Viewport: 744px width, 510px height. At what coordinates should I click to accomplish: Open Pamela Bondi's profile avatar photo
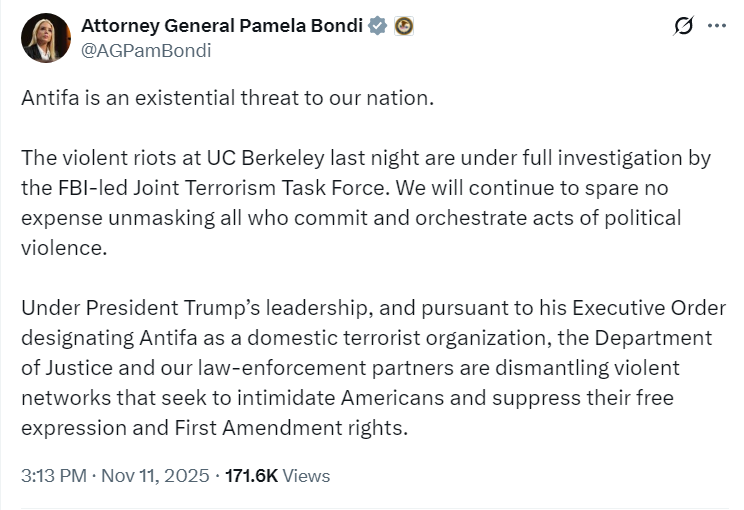pyautogui.click(x=46, y=38)
